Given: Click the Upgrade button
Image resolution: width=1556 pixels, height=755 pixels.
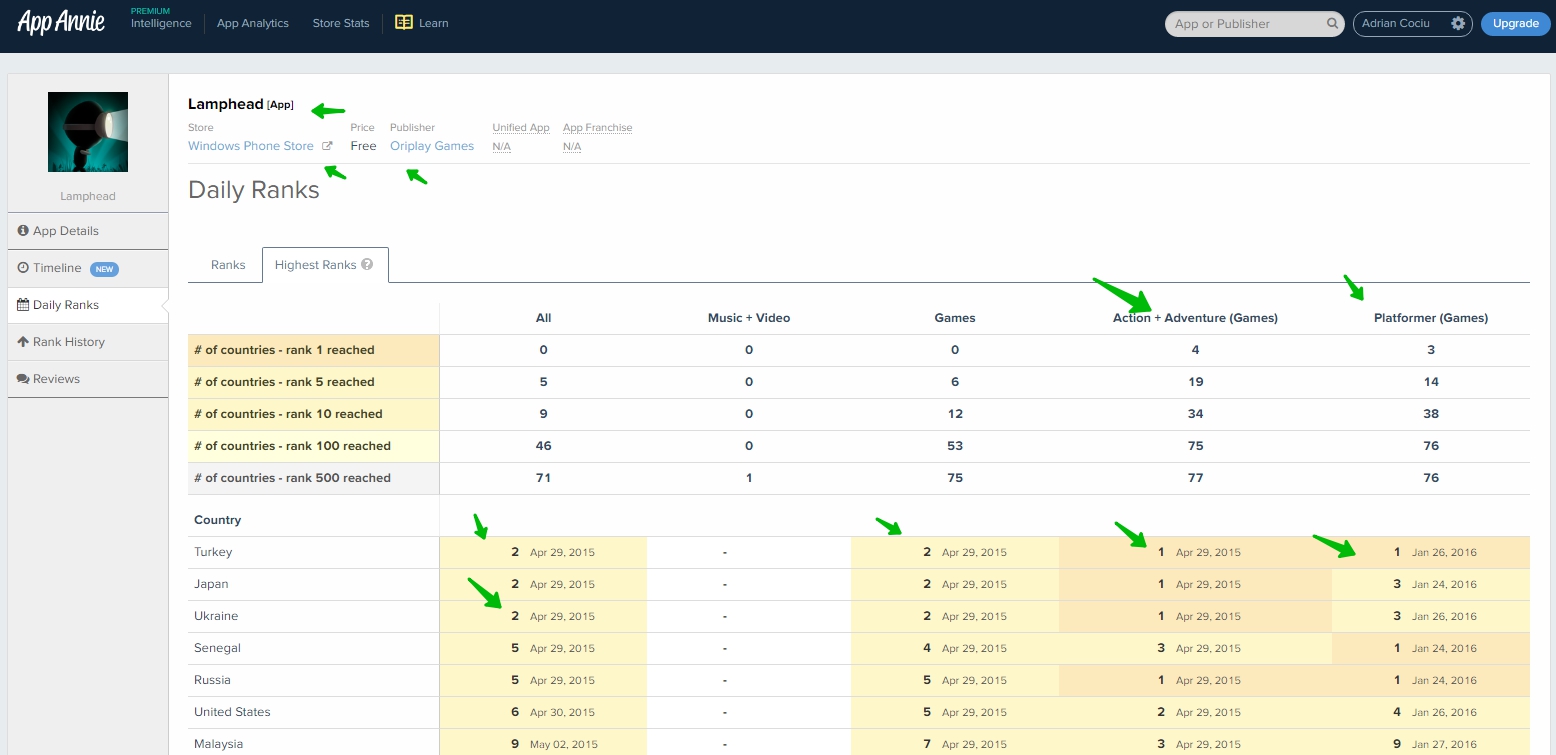Looking at the screenshot, I should 1515,24.
